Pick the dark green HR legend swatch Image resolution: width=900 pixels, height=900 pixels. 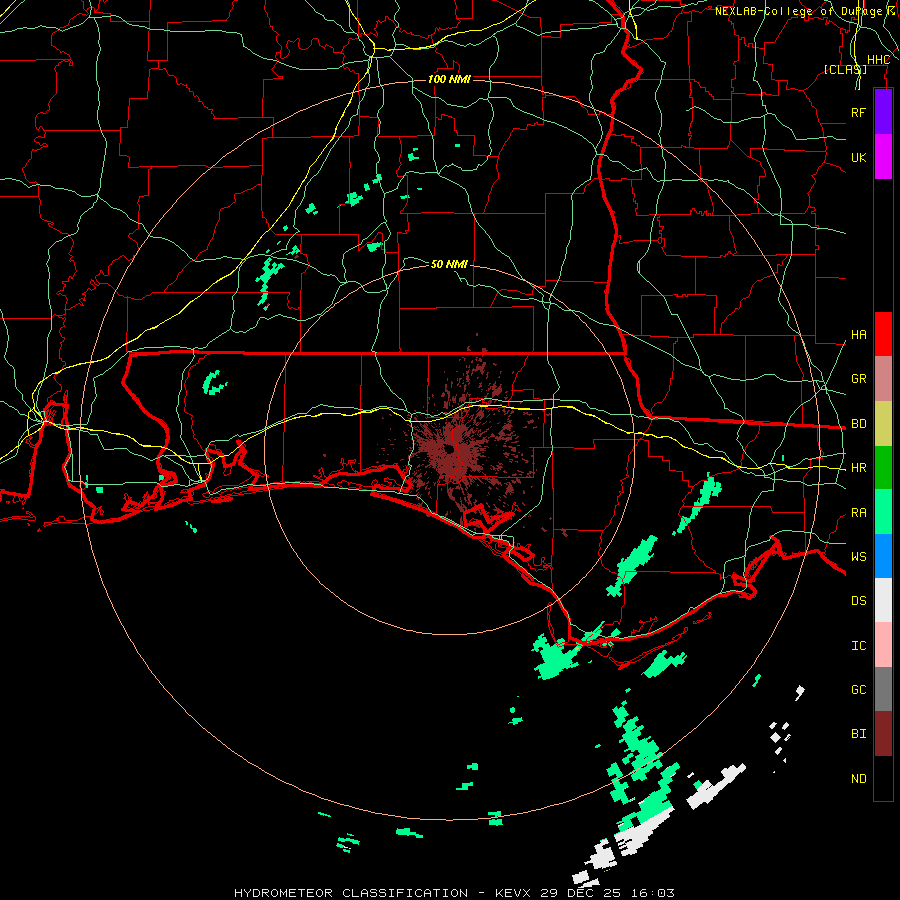click(883, 467)
